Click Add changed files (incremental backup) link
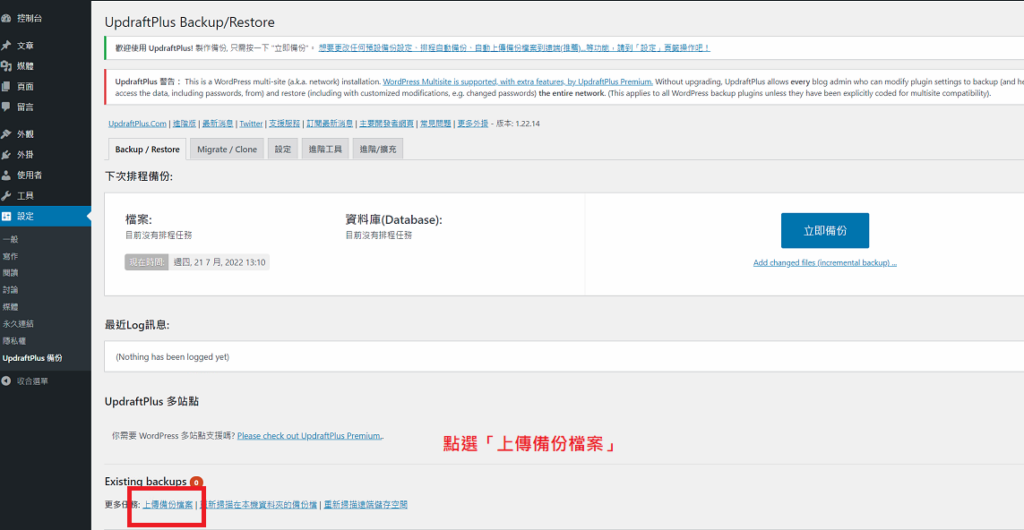Viewport: 1024px width, 530px height. (824, 263)
